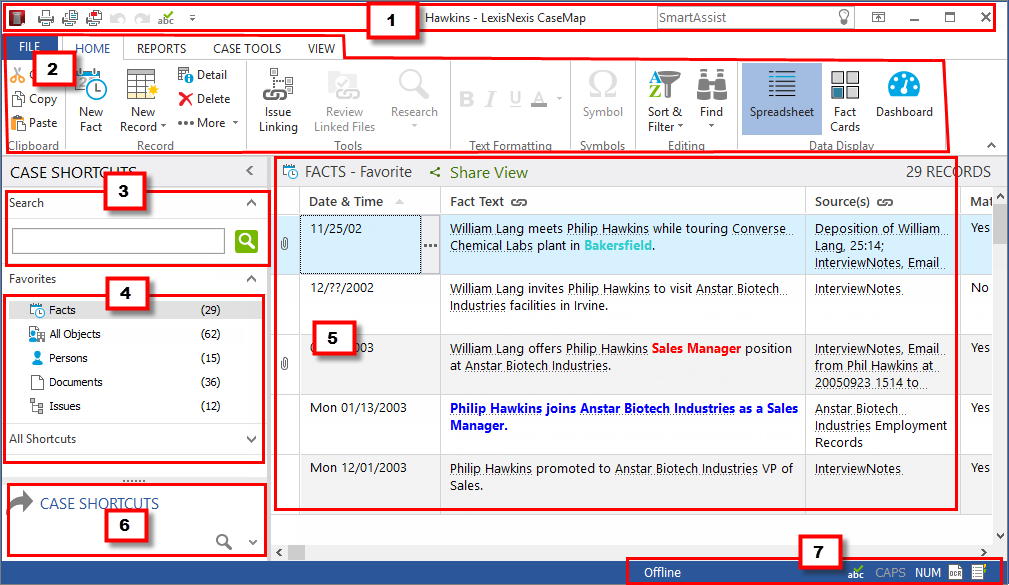Click the magnifier icon in bottom navigation pane
Image resolution: width=1009 pixels, height=585 pixels.
pyautogui.click(x=223, y=542)
